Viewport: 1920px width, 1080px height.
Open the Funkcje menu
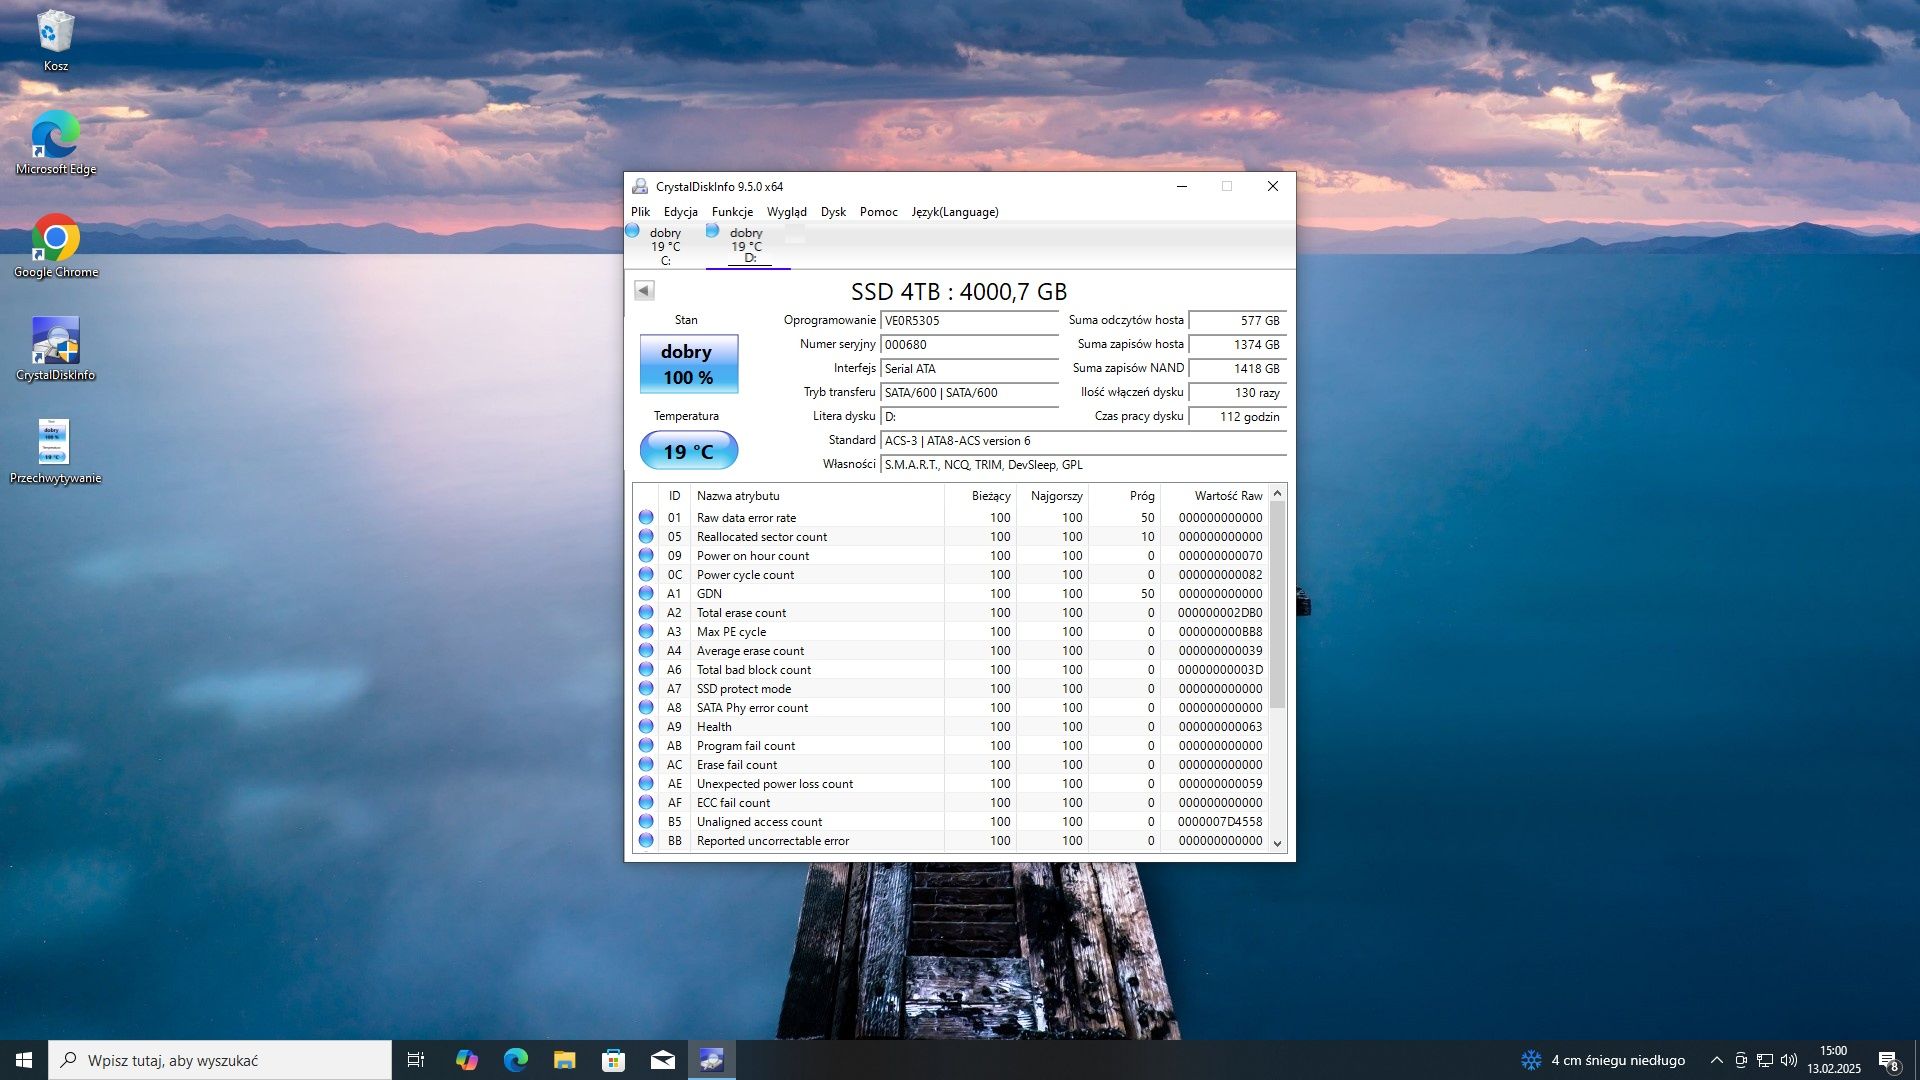pyautogui.click(x=732, y=212)
